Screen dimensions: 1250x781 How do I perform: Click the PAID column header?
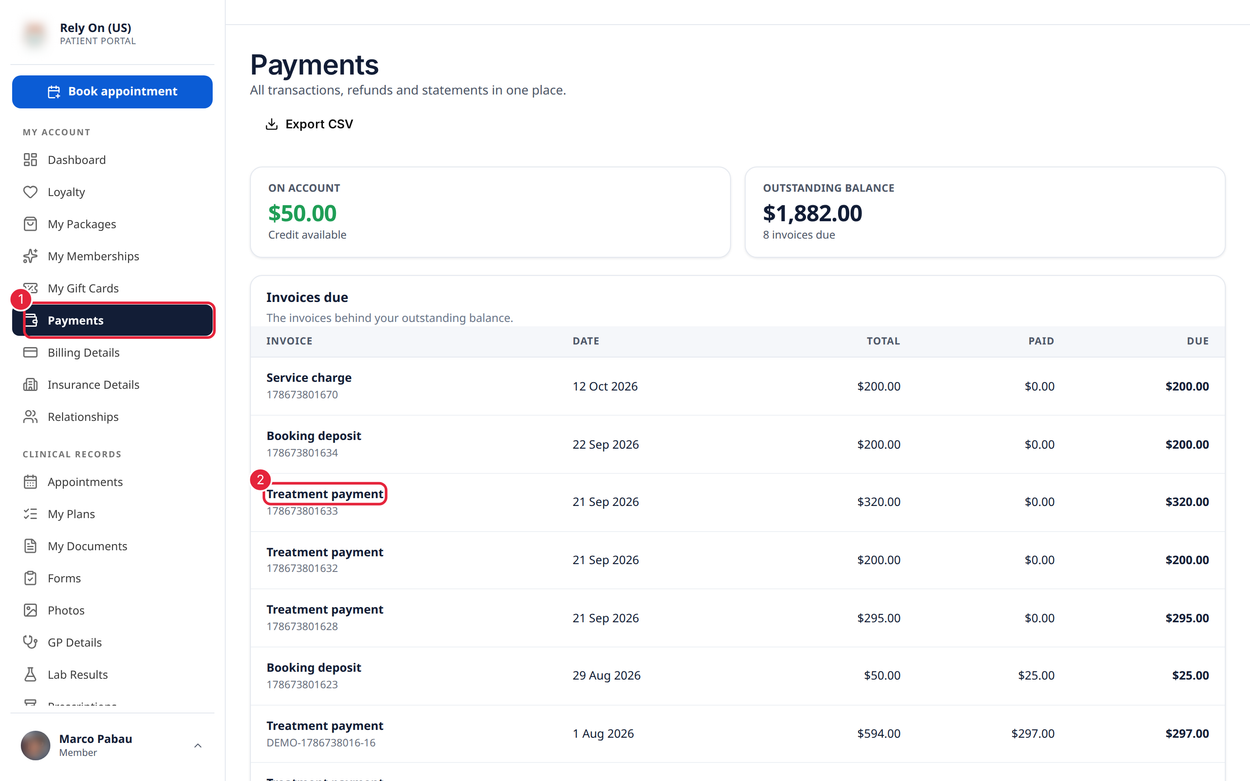1041,341
